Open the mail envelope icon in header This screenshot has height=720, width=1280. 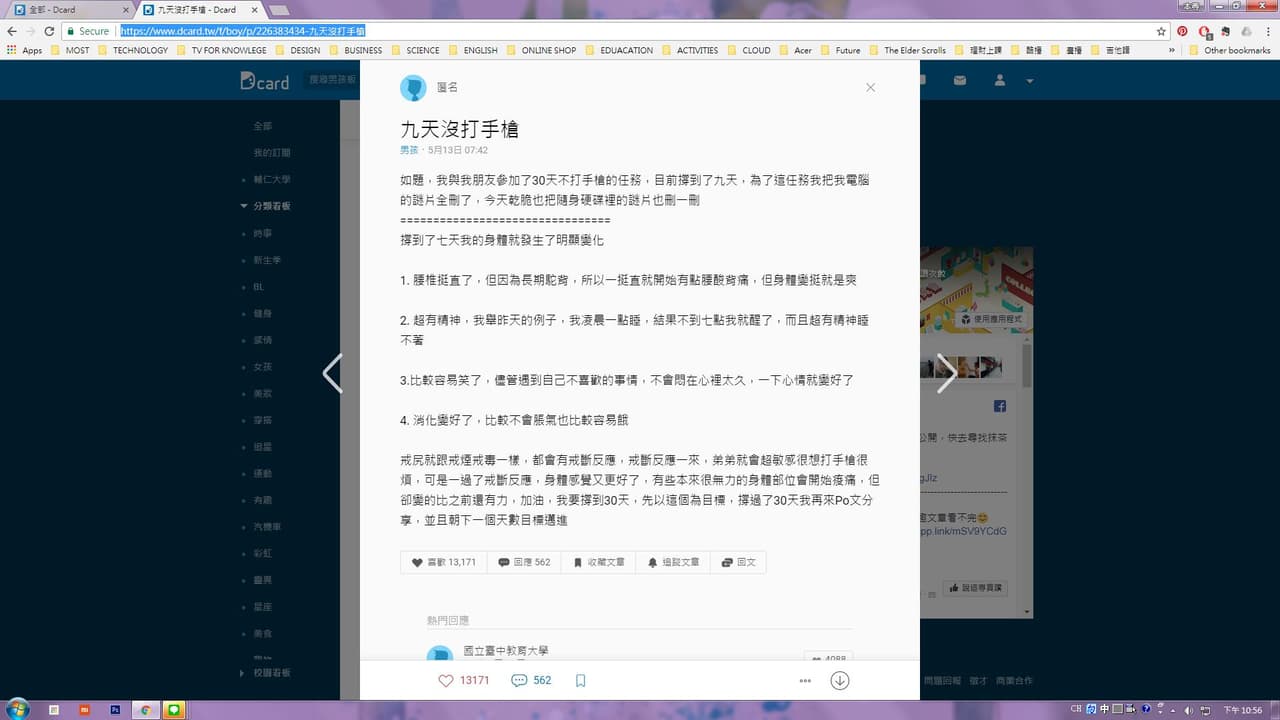(960, 80)
